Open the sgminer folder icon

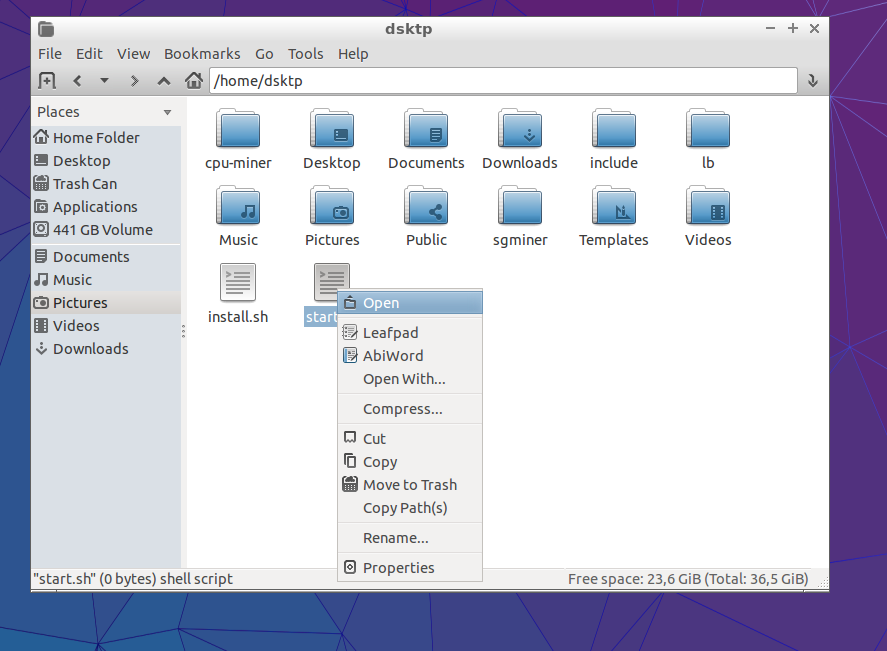click(x=520, y=208)
